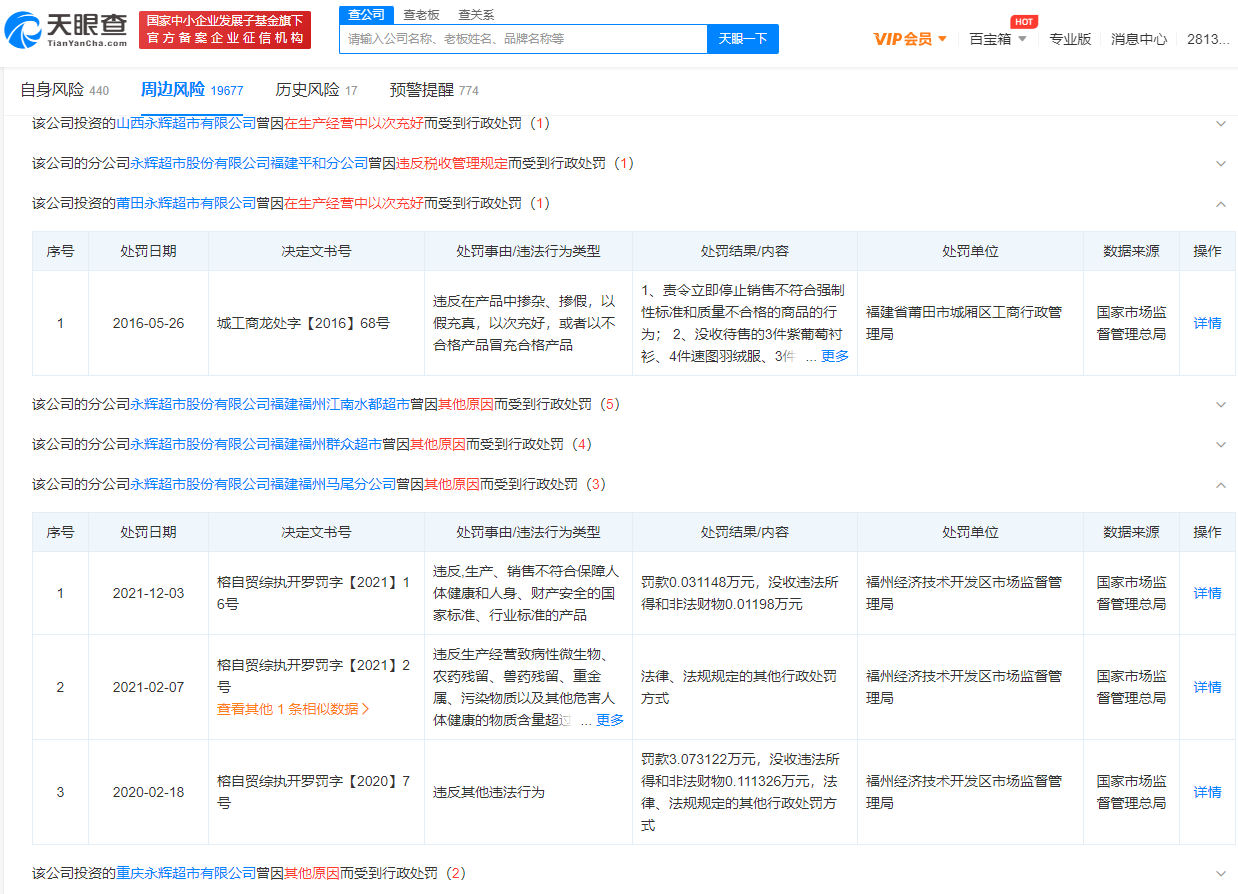Switch to the 历史风险 tab
1238x894 pixels.
(316, 90)
